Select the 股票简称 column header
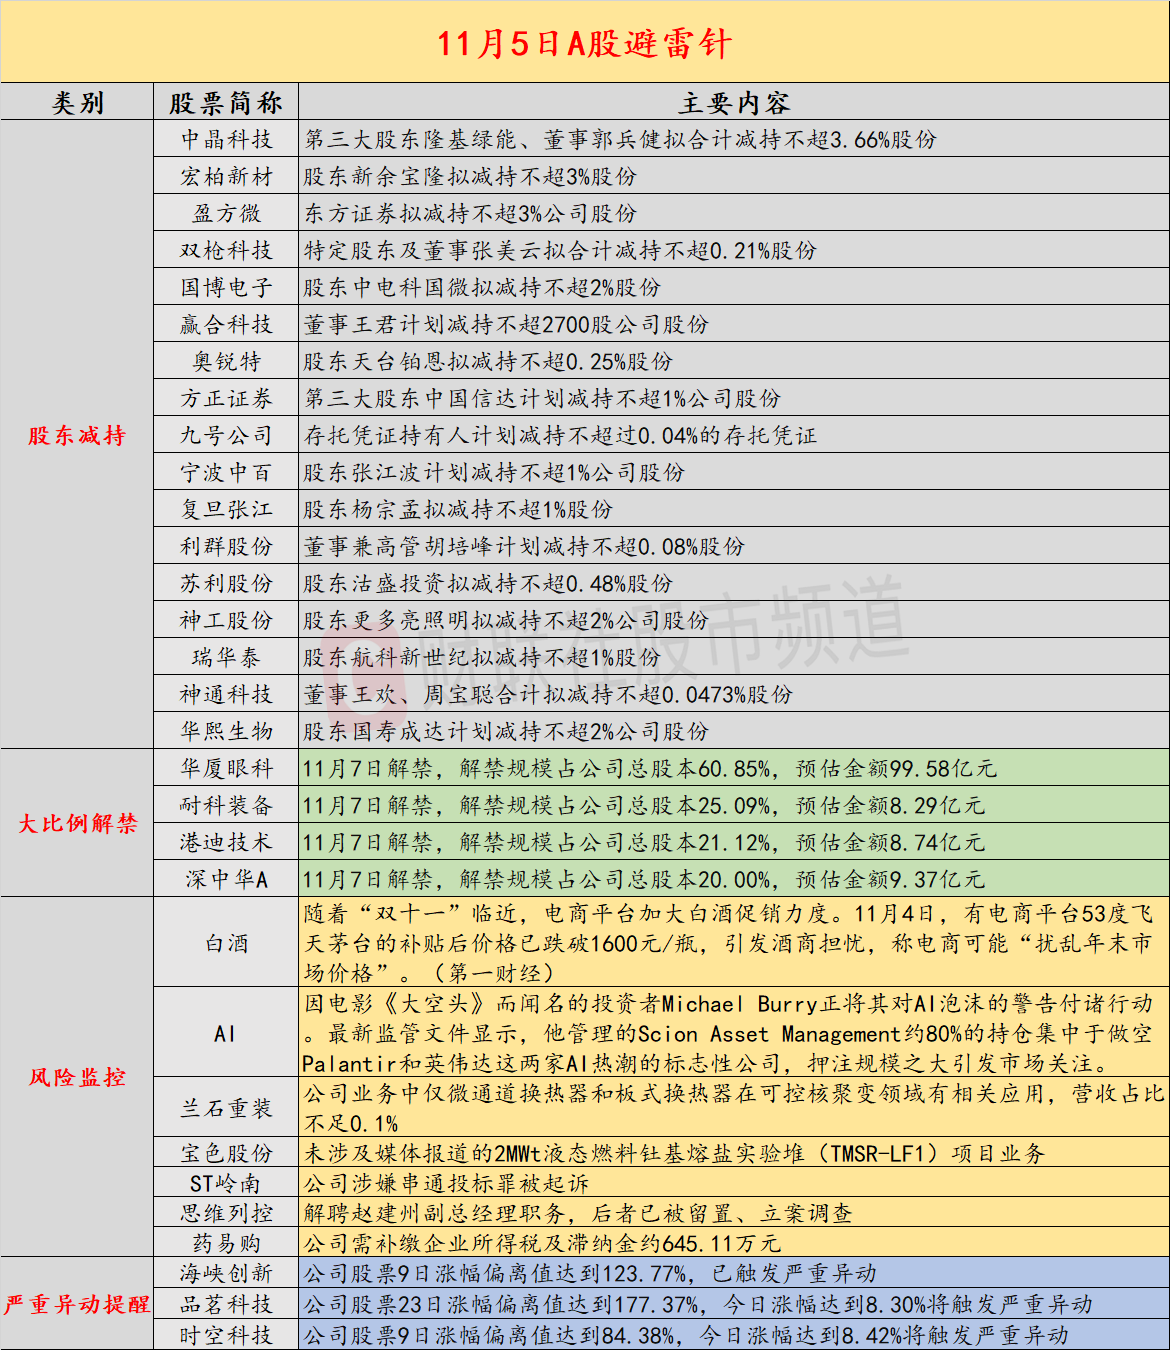1170x1350 pixels. (226, 103)
